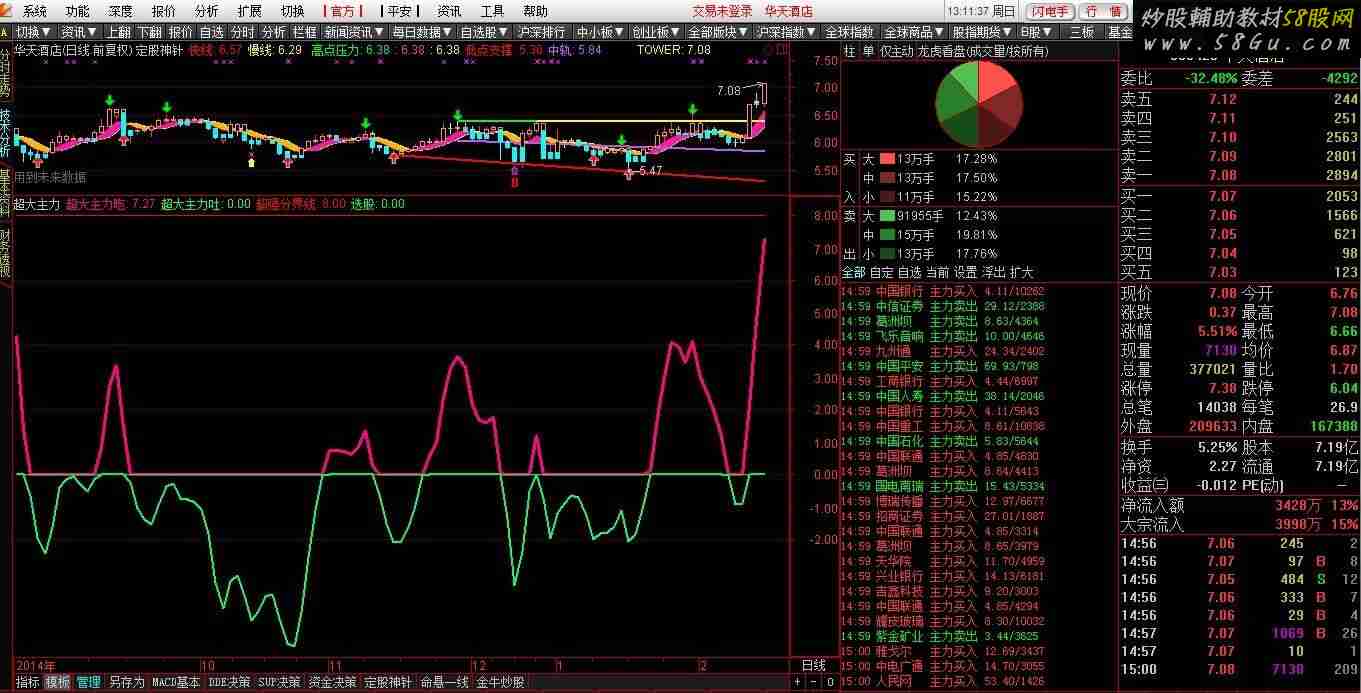Expand the 股指期货 dropdown
This screenshot has height=693, width=1361.
[x=983, y=32]
